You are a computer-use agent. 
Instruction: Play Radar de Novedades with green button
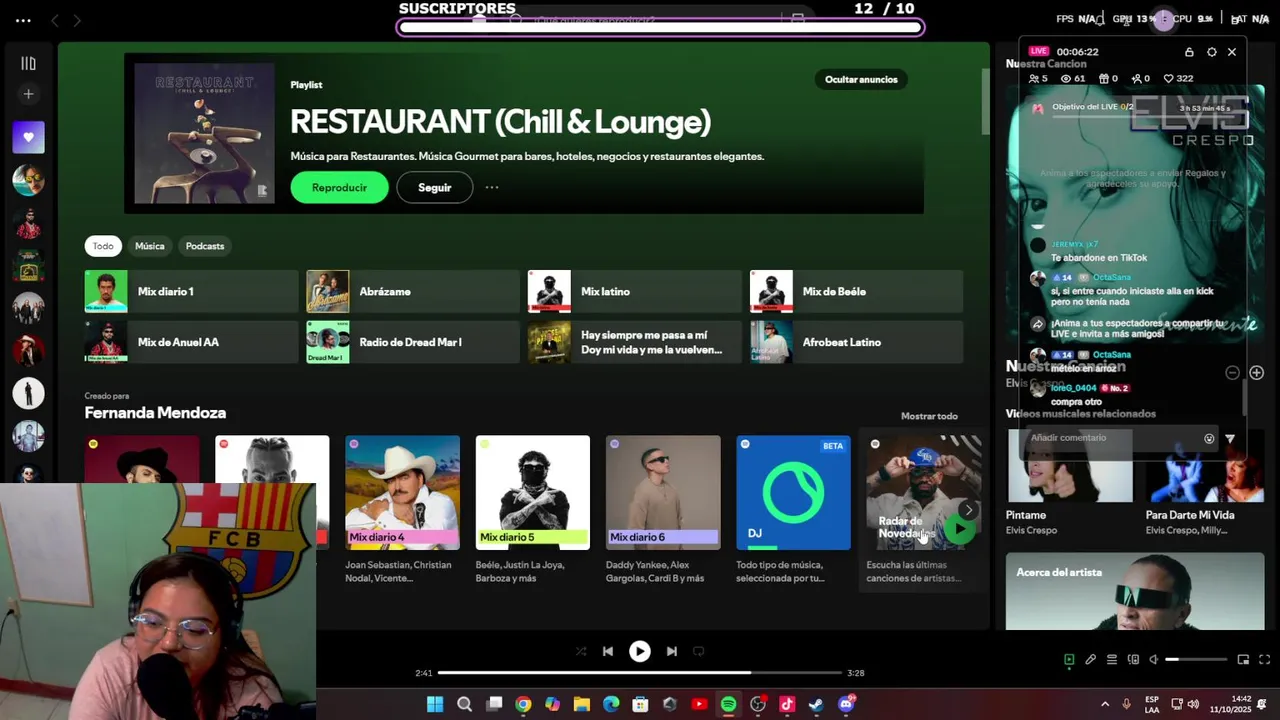coord(959,529)
